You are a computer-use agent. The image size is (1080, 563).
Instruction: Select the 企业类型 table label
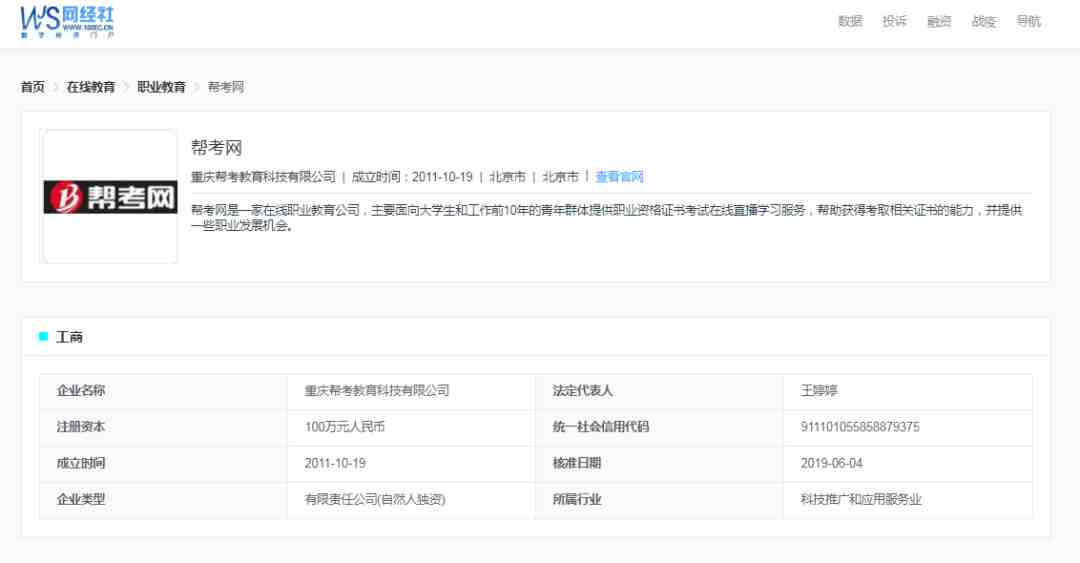click(81, 499)
